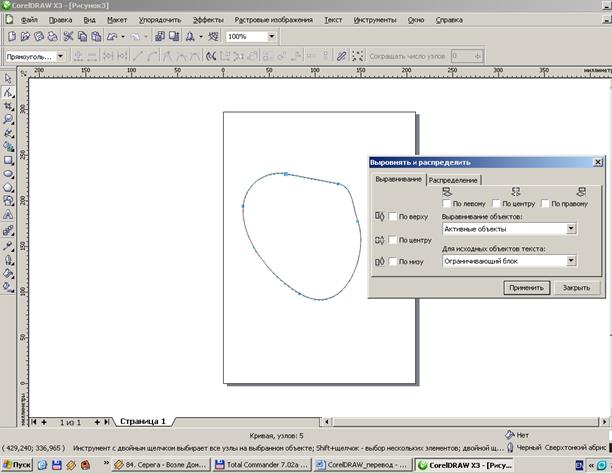Select the Polygon tool
The width and height of the screenshot is (612, 474).
click(8, 187)
